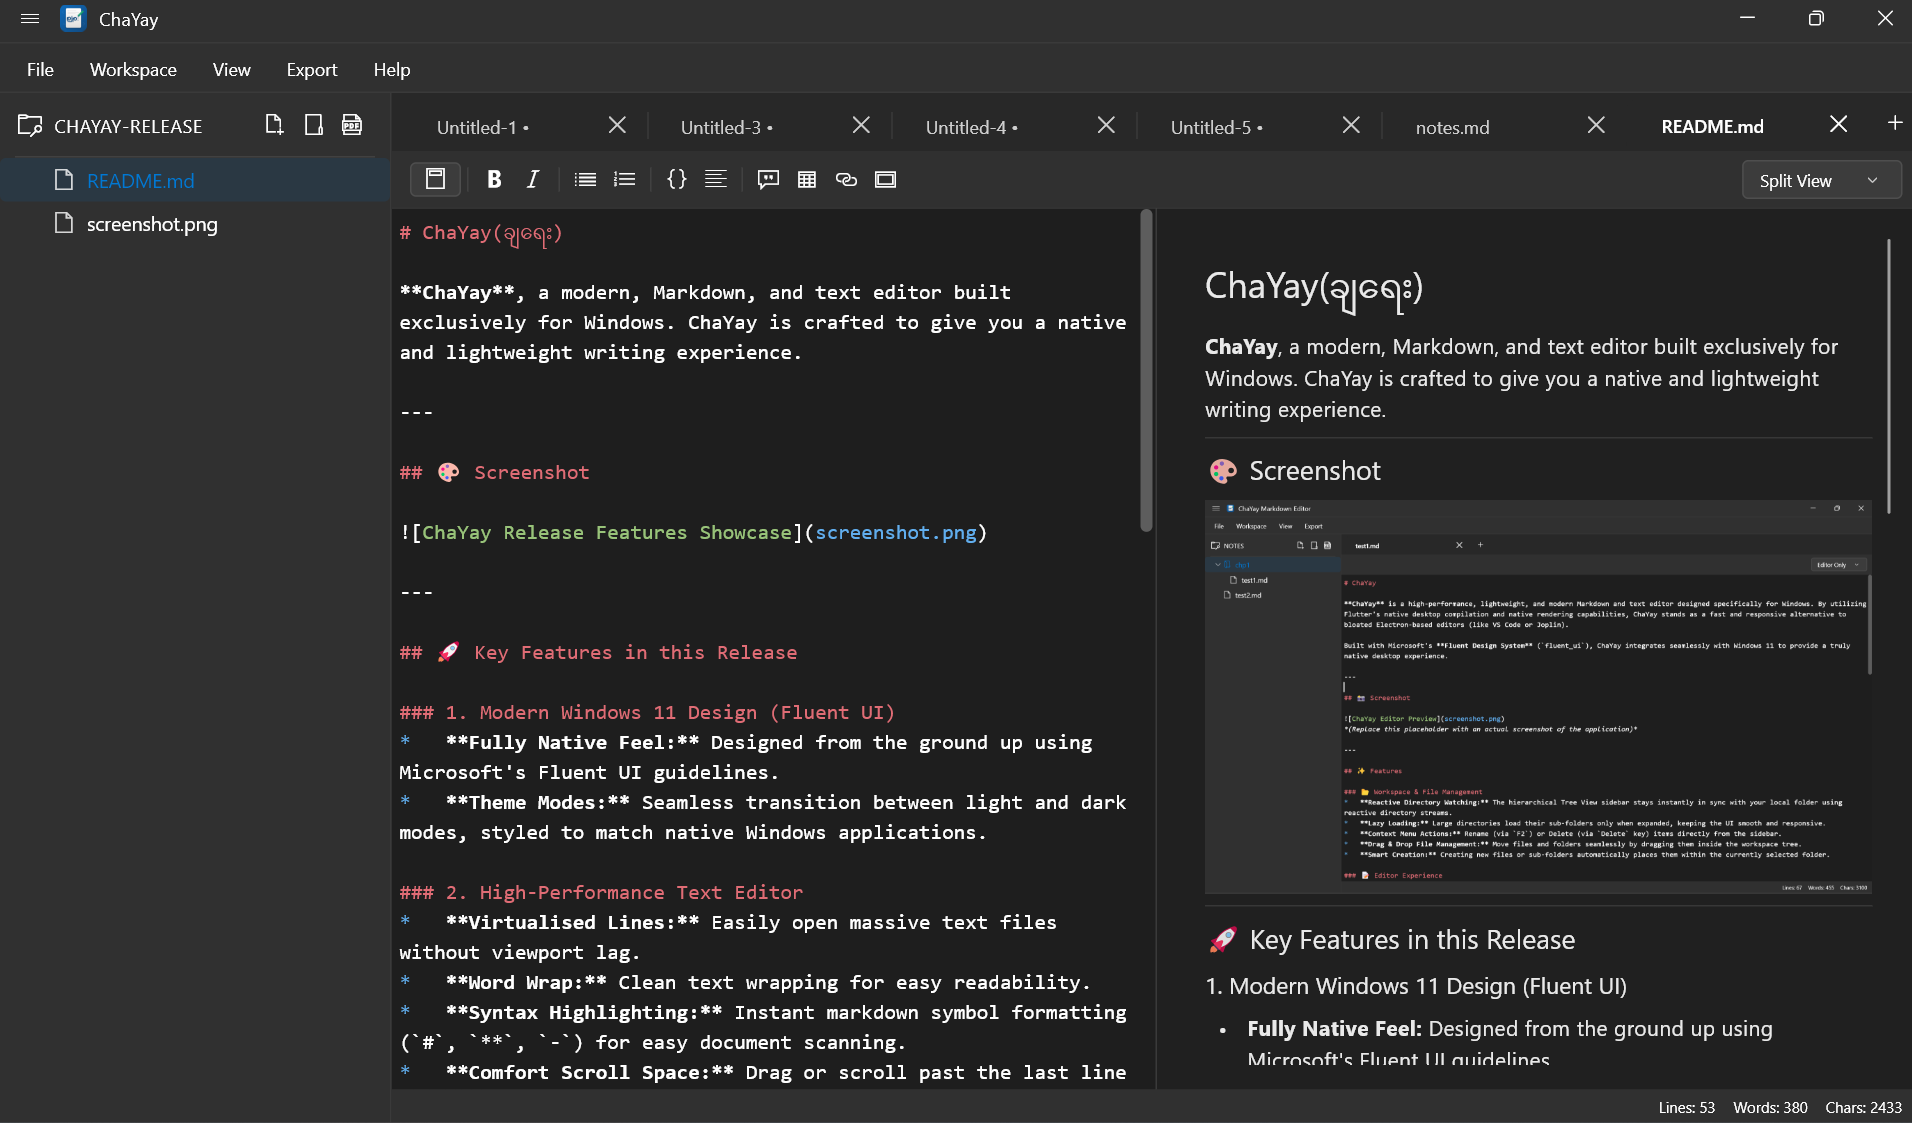Click the text alignment lines icon

click(x=716, y=179)
